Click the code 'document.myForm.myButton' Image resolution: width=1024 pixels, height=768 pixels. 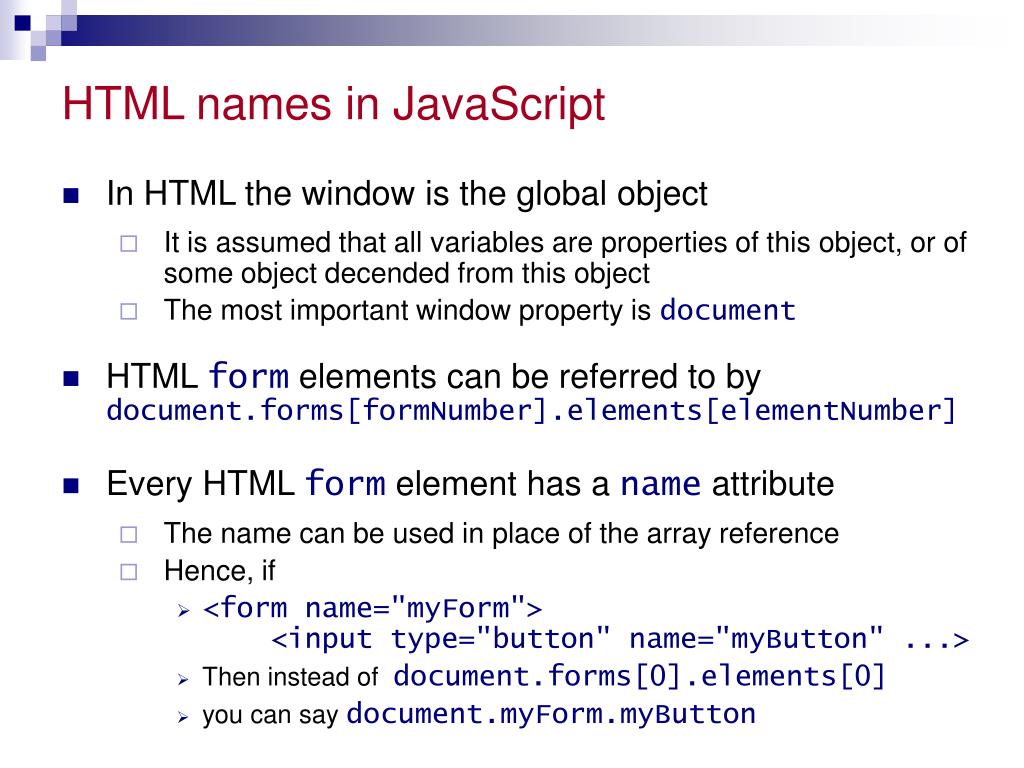click(x=551, y=714)
